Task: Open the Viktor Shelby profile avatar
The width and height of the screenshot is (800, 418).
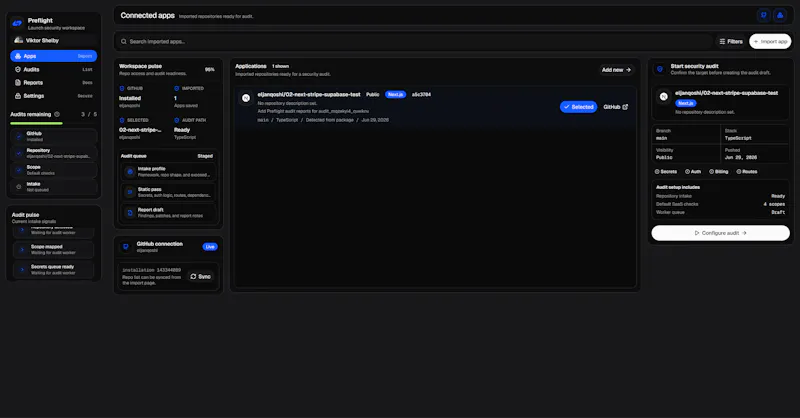Action: pyautogui.click(x=18, y=40)
